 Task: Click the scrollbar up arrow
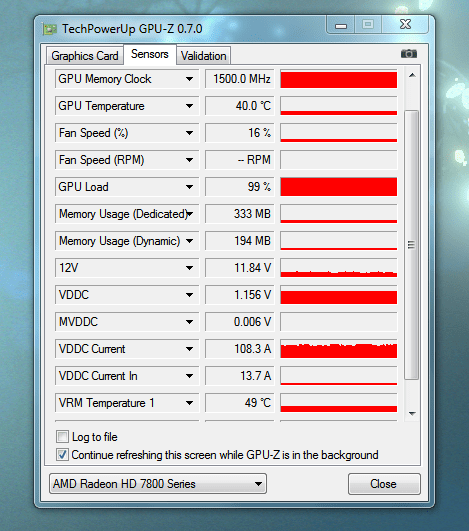412,75
